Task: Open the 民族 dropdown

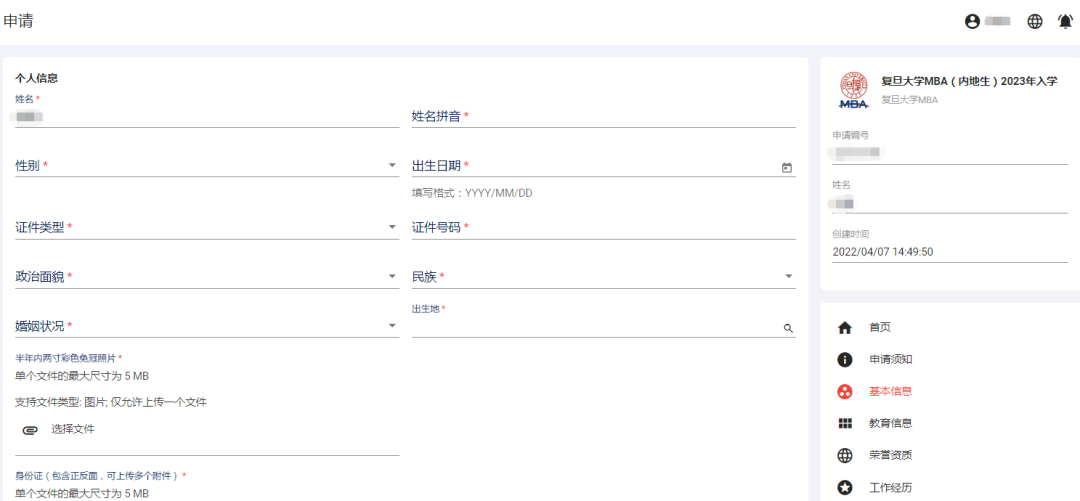Action: coord(788,277)
